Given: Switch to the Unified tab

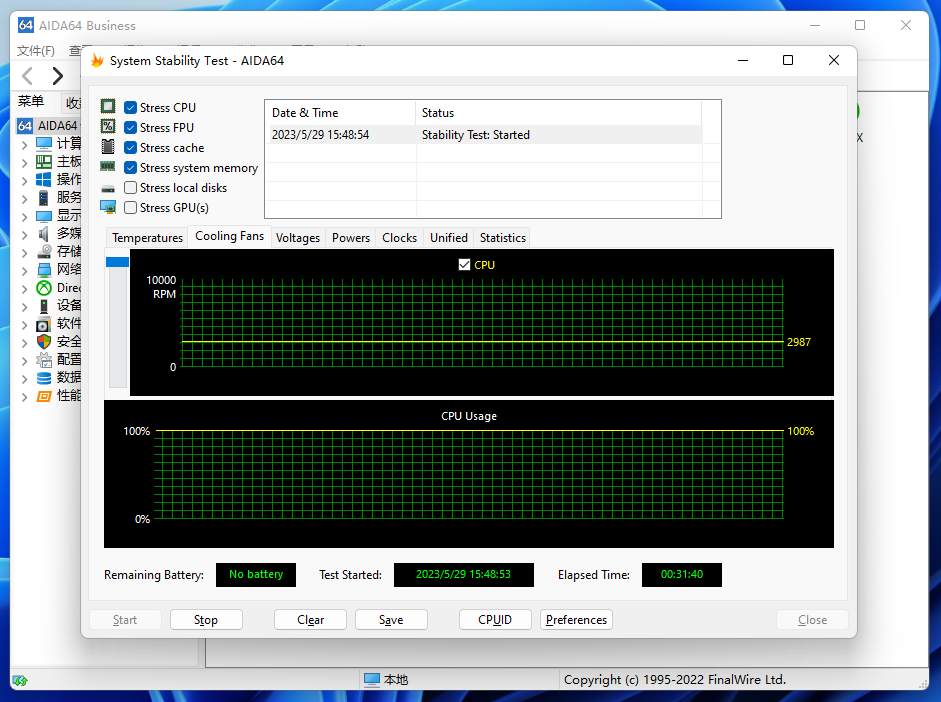Looking at the screenshot, I should (448, 238).
